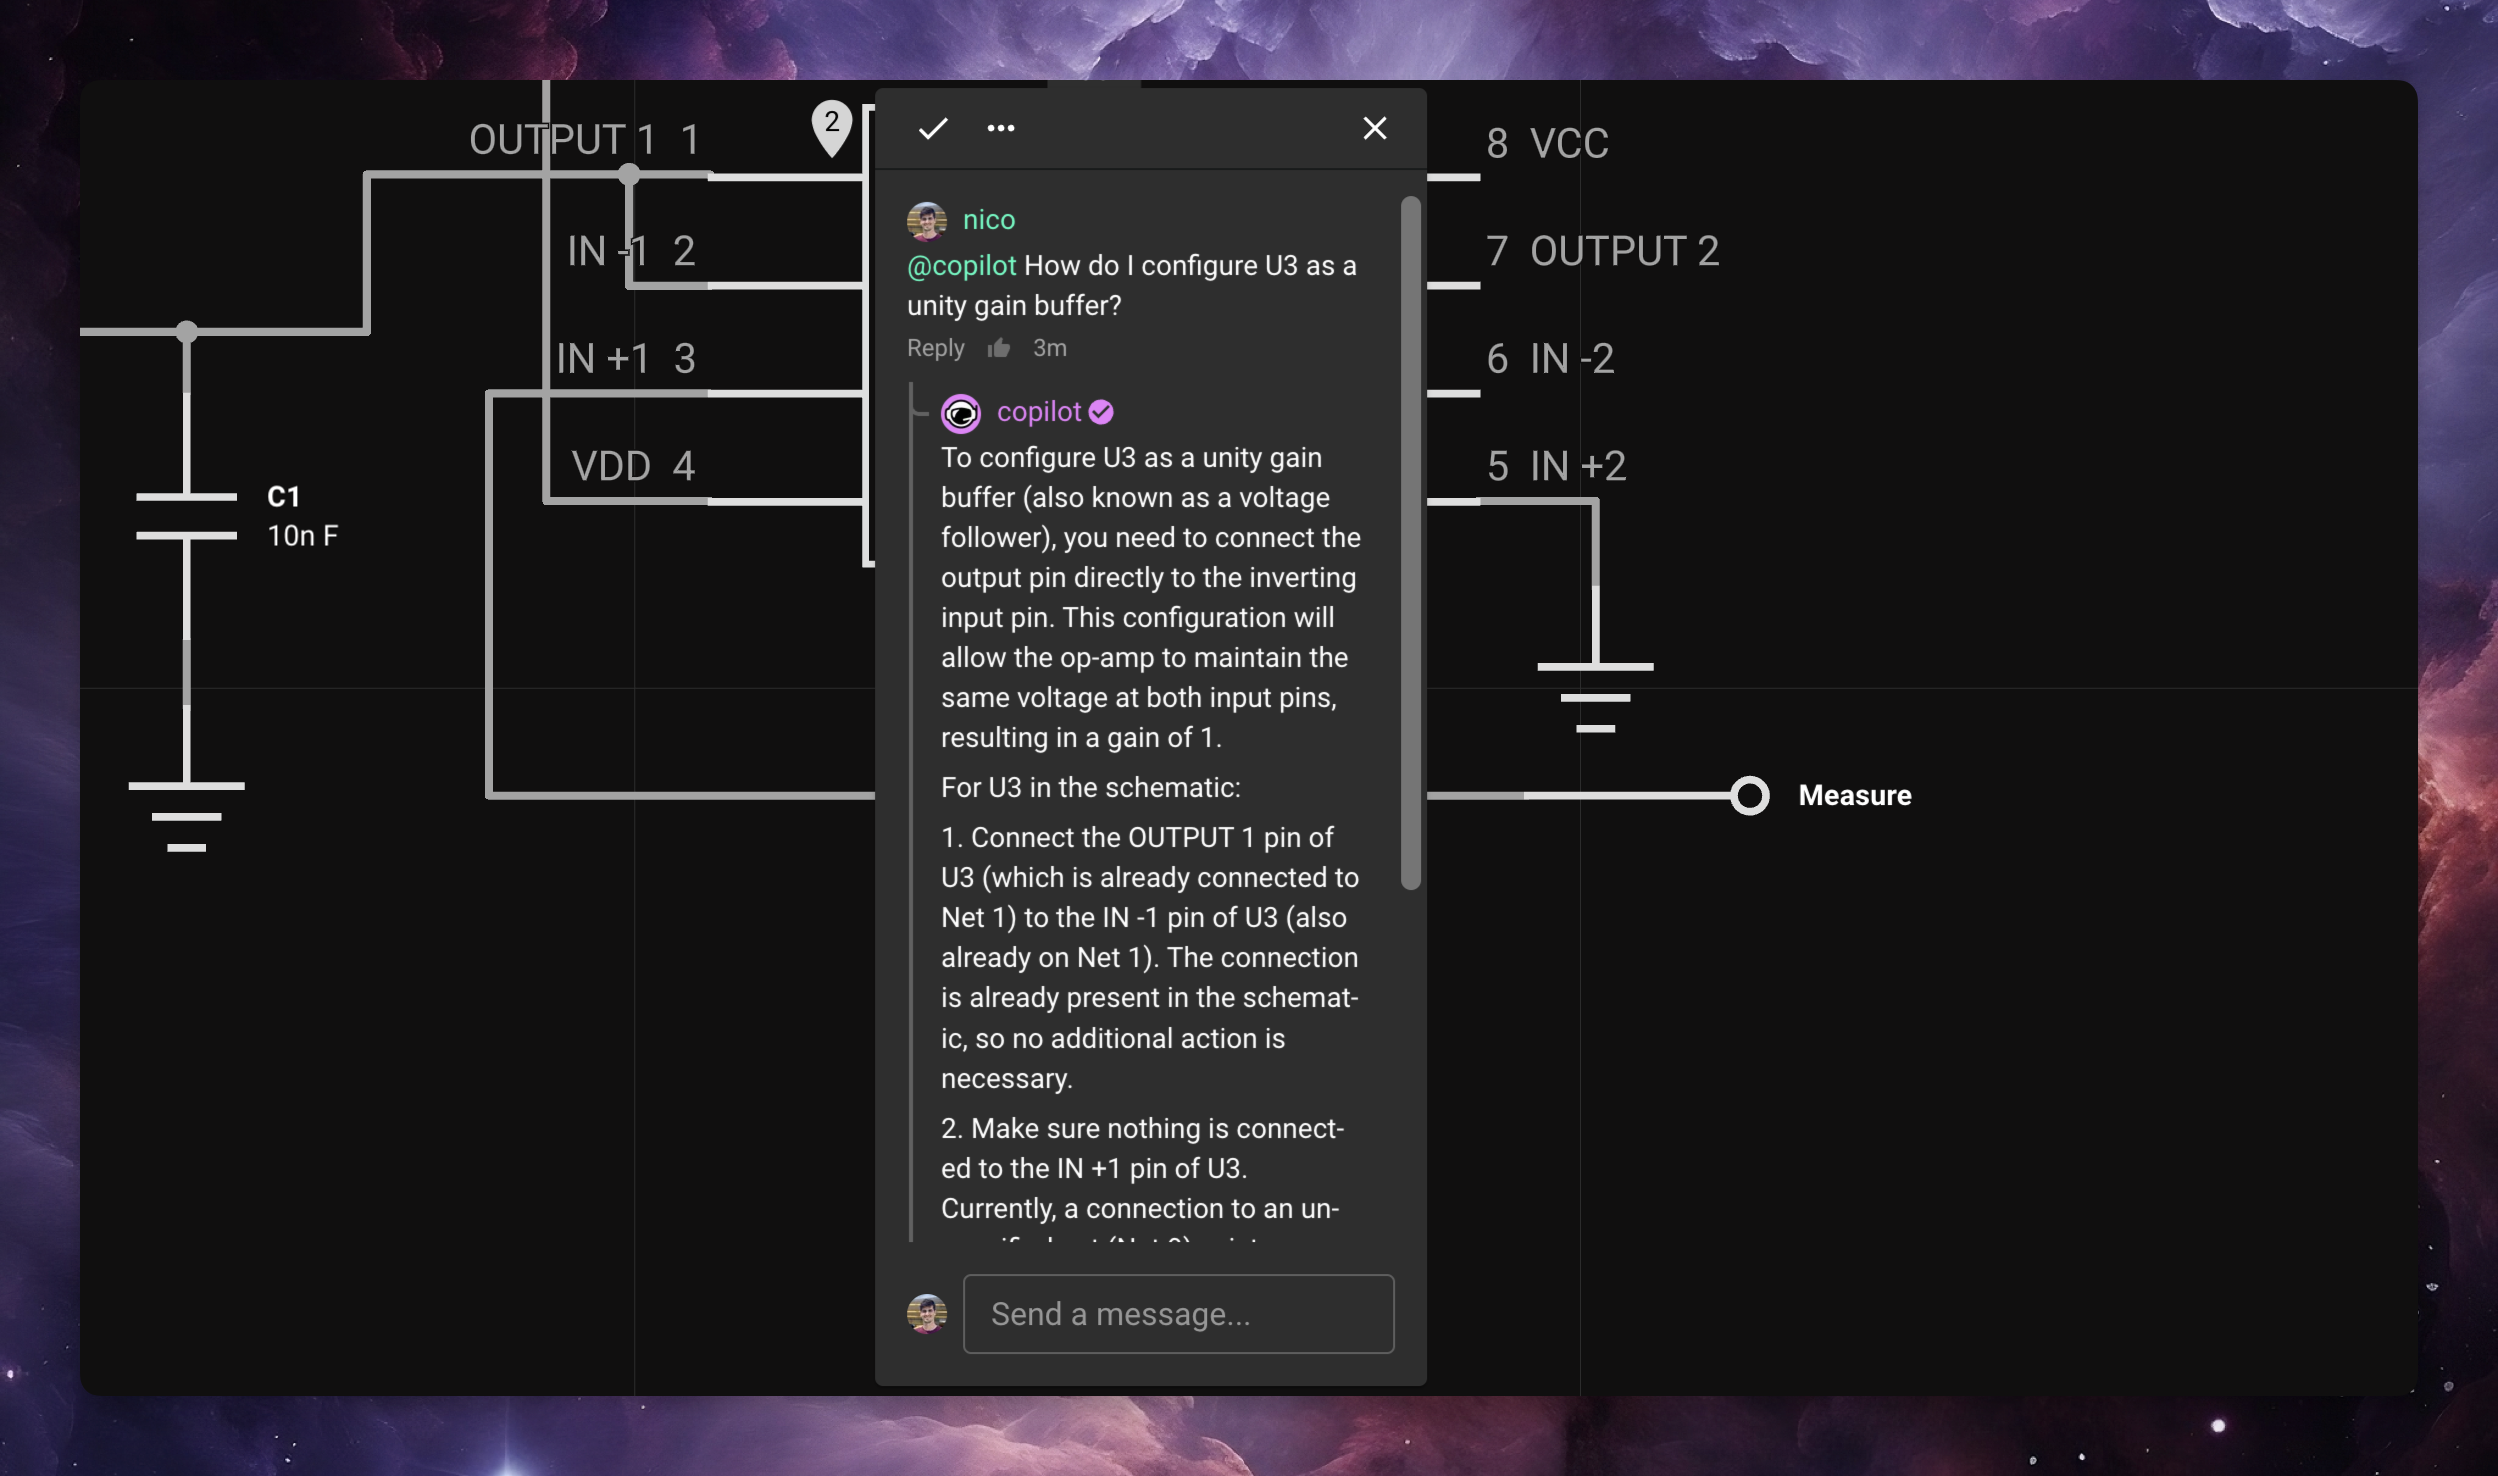Select the Measure port on the schematic
This screenshot has height=1476, width=2498.
pos(1749,795)
